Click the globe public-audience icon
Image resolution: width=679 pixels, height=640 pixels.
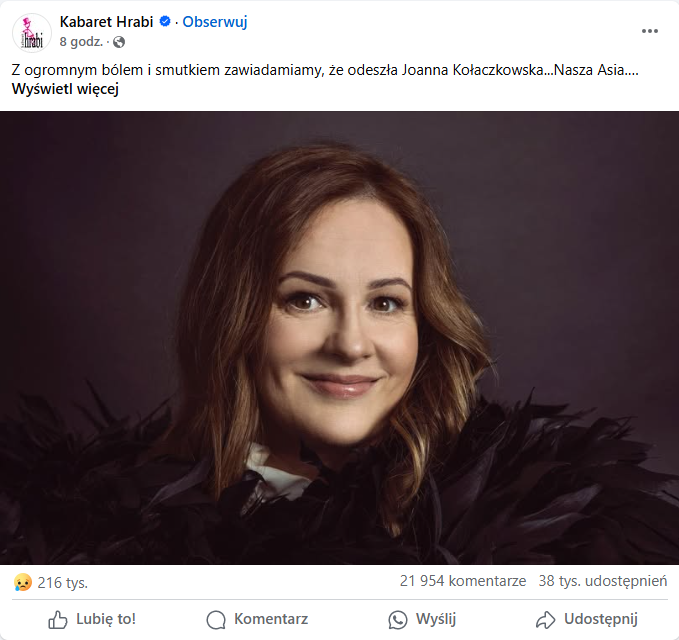coord(119,42)
